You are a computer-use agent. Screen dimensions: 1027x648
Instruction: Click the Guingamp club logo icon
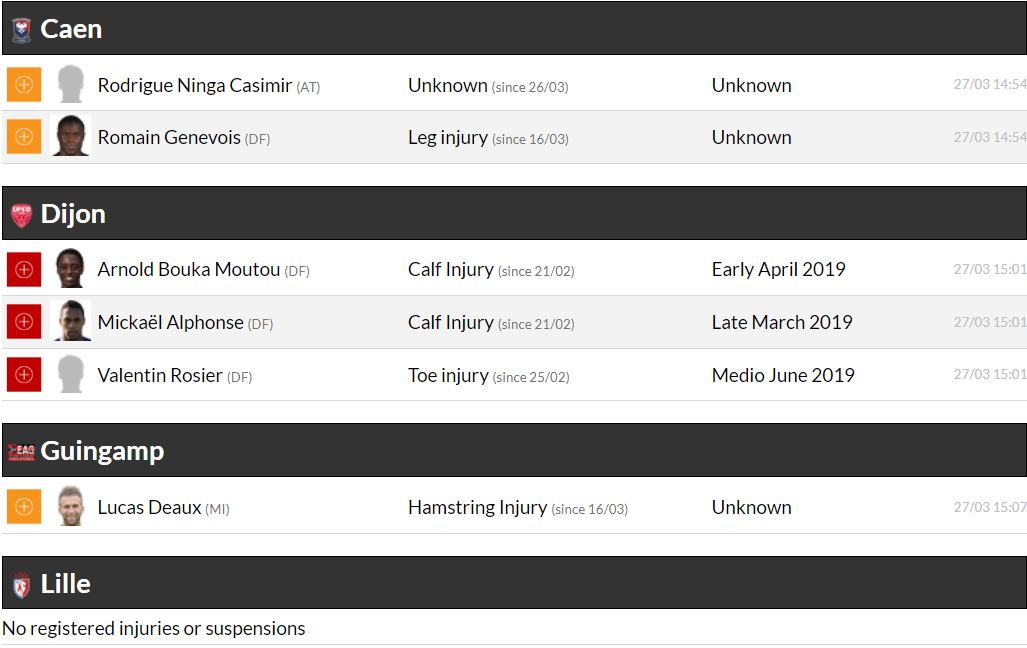21,452
